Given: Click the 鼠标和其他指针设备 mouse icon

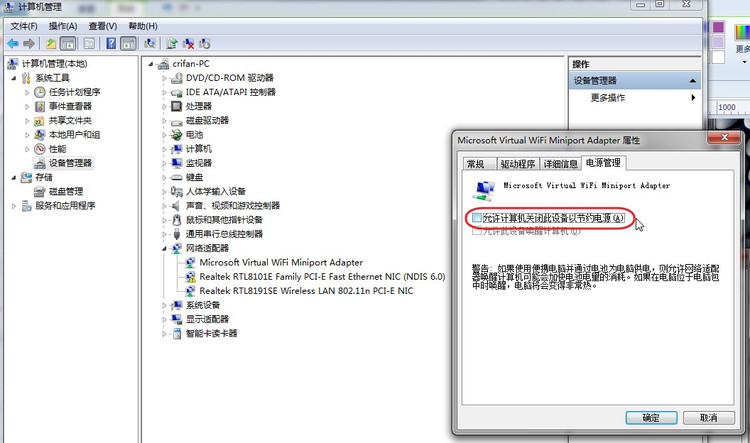Looking at the screenshot, I should tap(176, 220).
